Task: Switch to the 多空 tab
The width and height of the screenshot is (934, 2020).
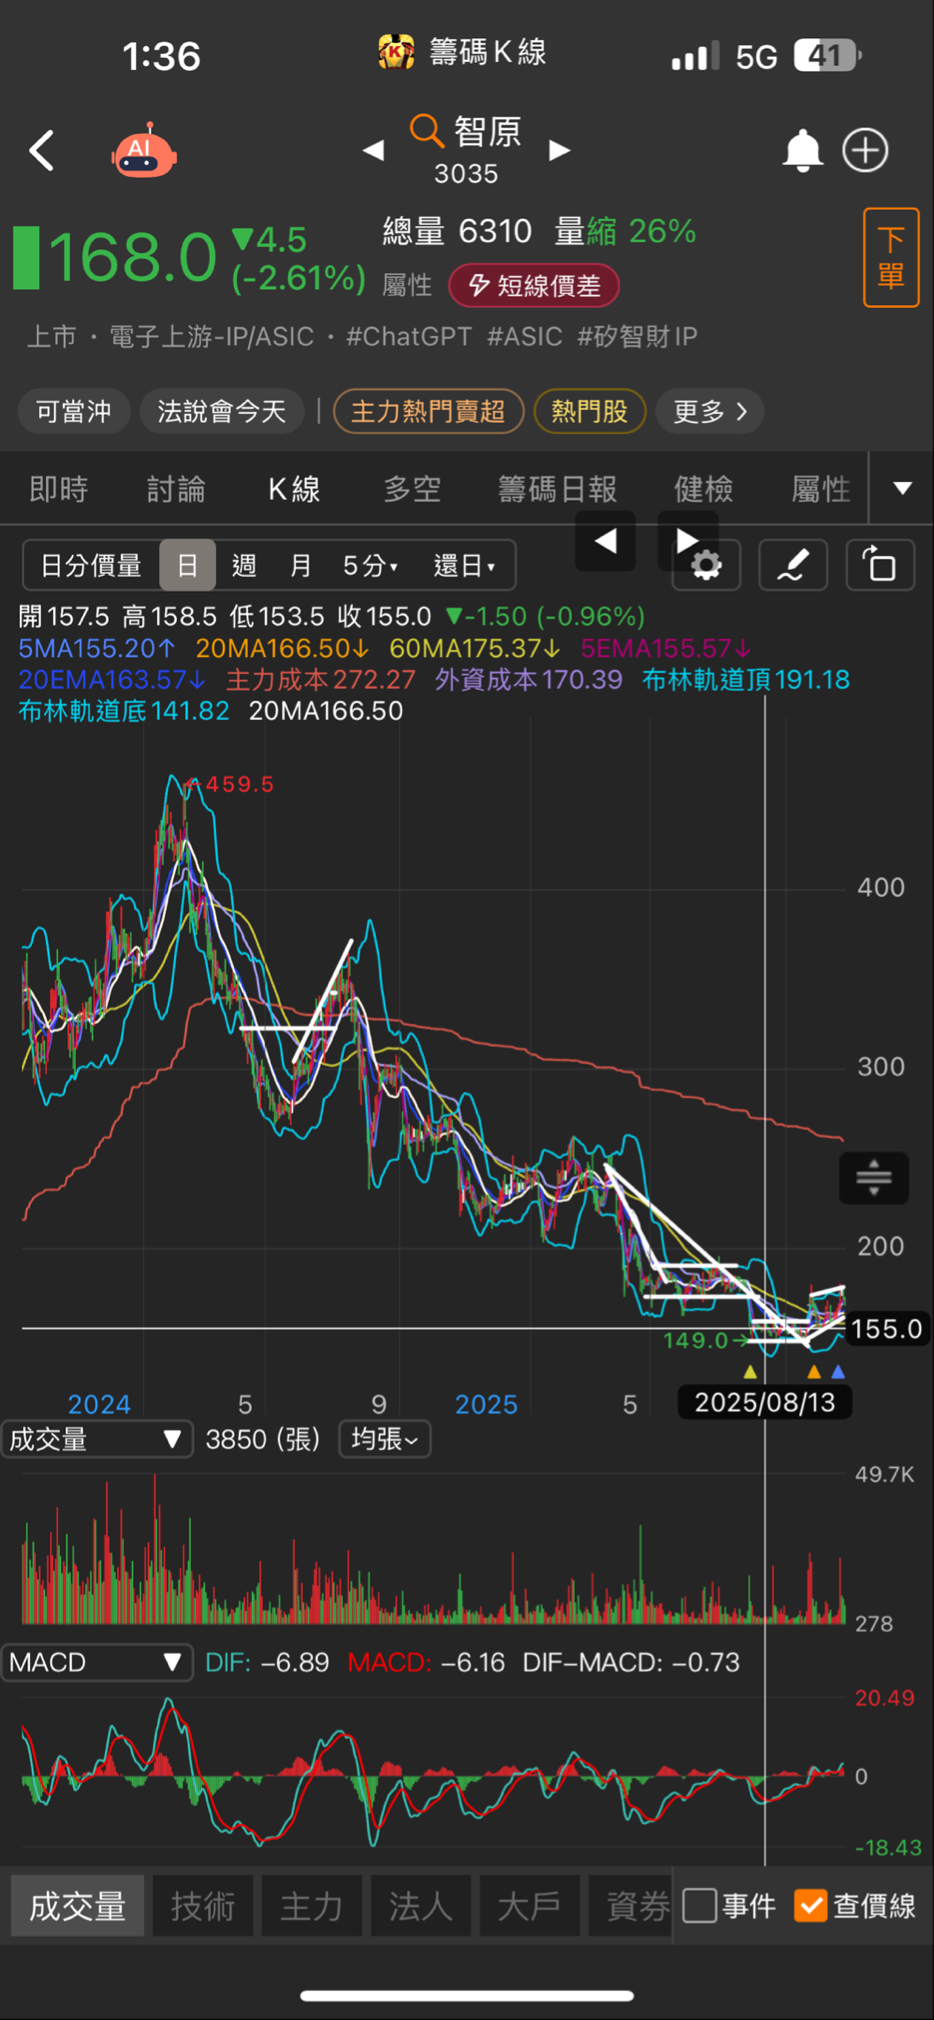Action: click(x=412, y=489)
